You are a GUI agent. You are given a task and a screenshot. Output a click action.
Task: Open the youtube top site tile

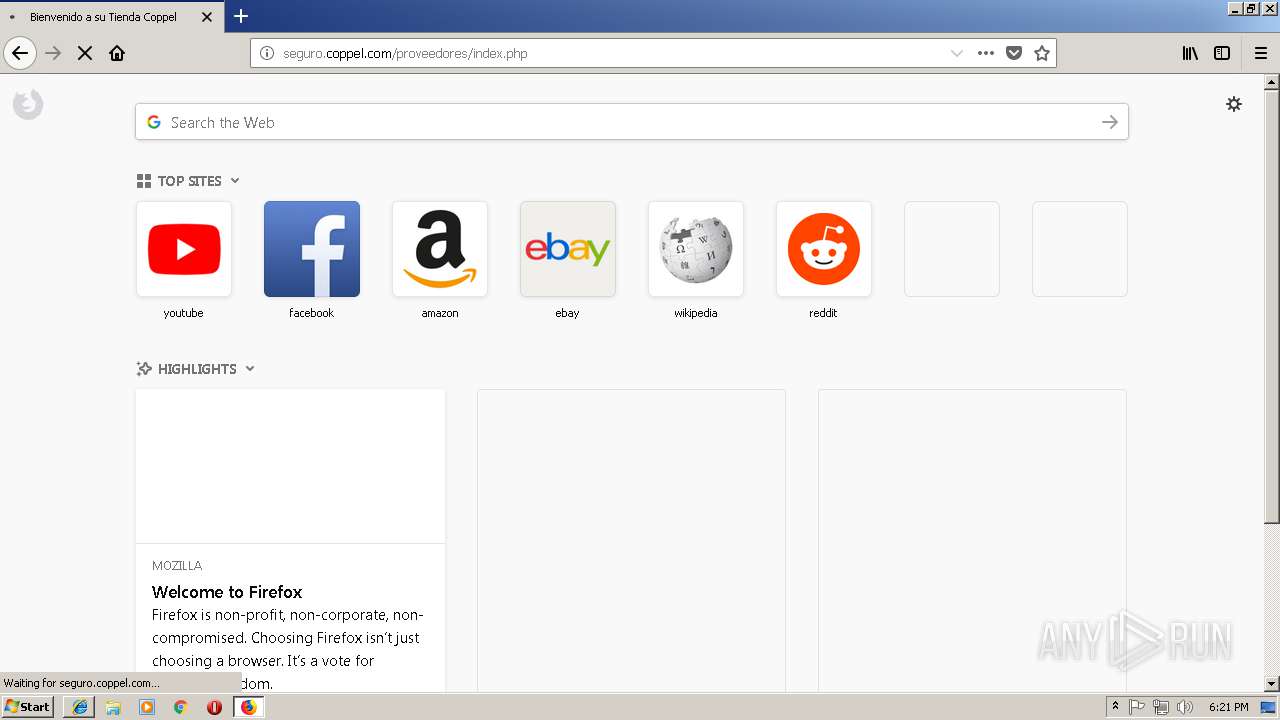point(184,249)
